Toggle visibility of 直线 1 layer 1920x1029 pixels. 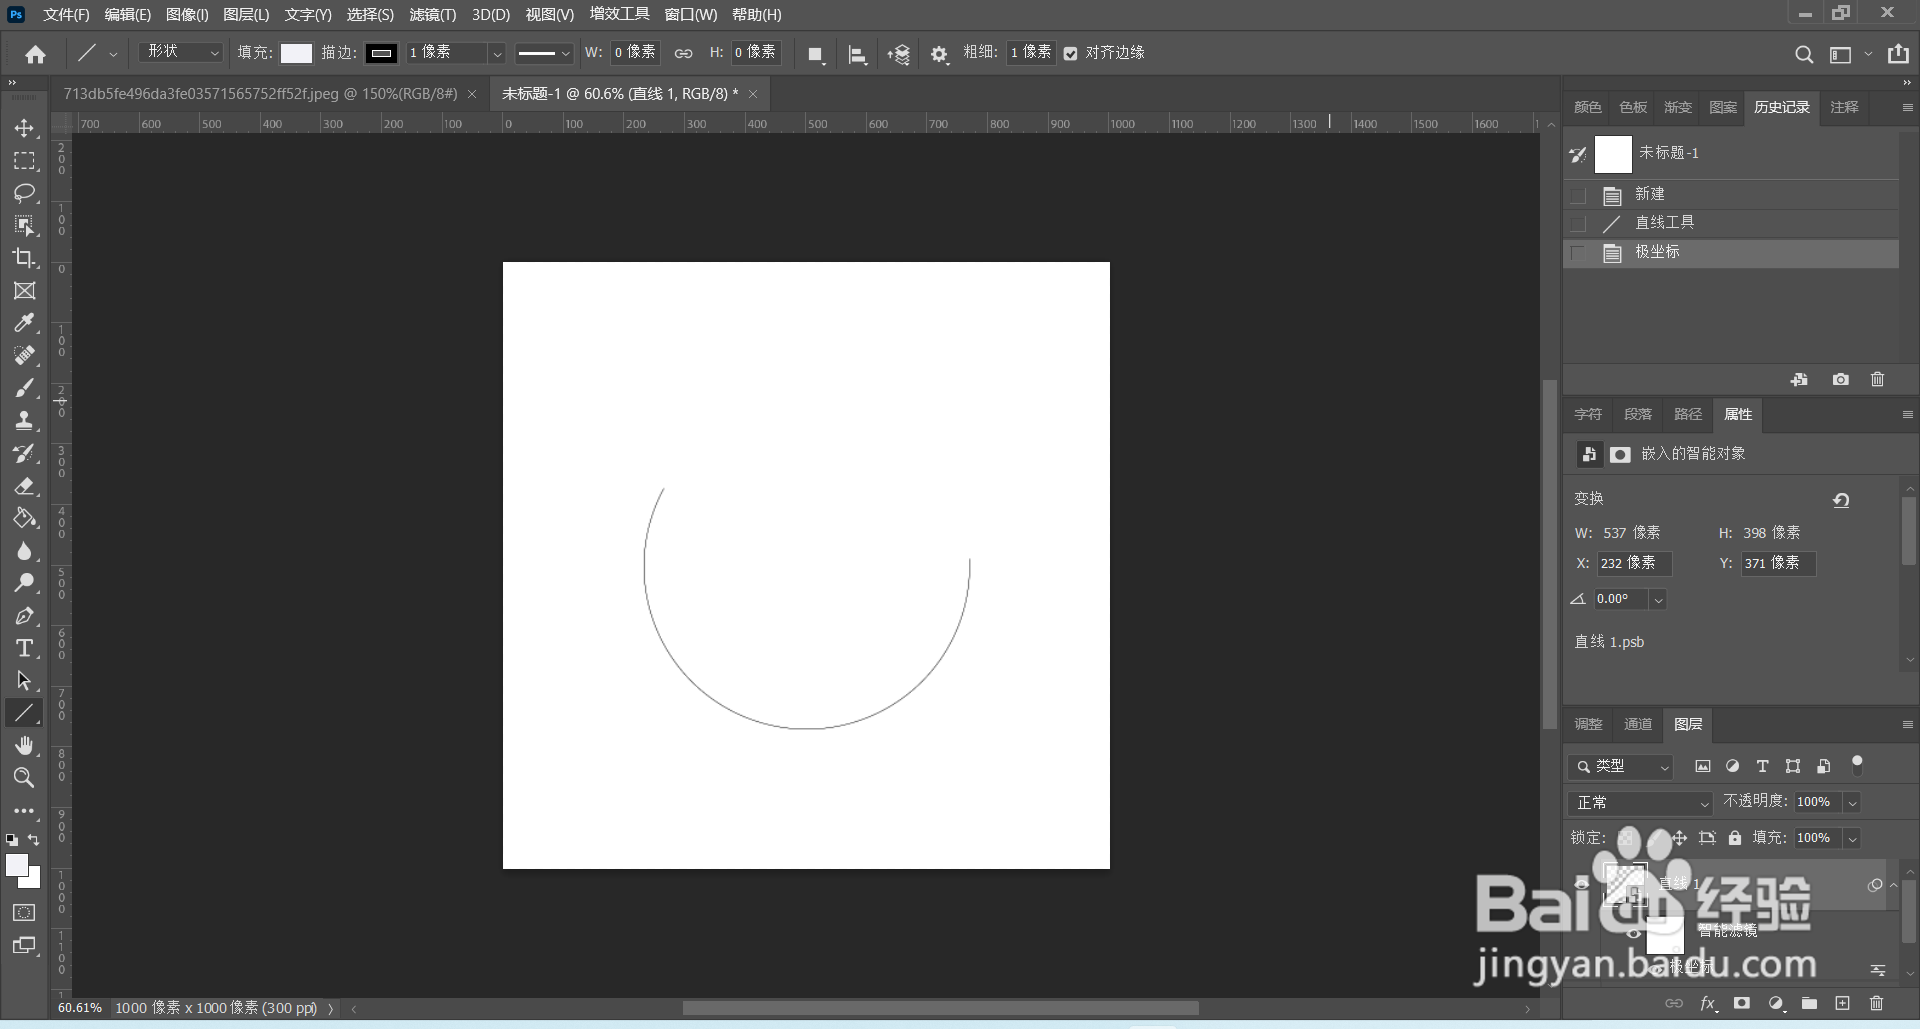click(x=1581, y=884)
